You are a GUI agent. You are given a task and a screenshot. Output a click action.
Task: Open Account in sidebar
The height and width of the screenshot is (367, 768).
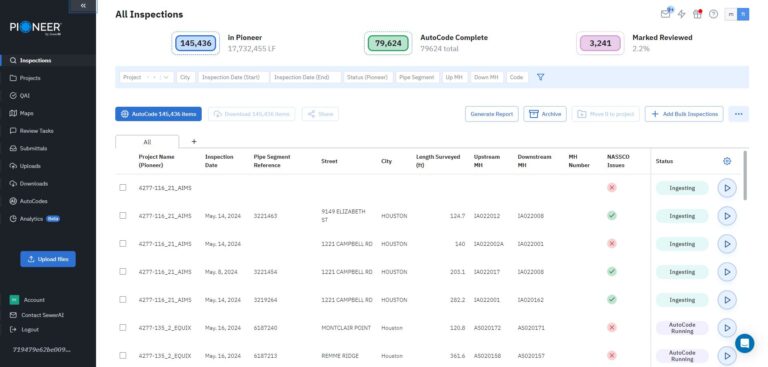point(28,300)
